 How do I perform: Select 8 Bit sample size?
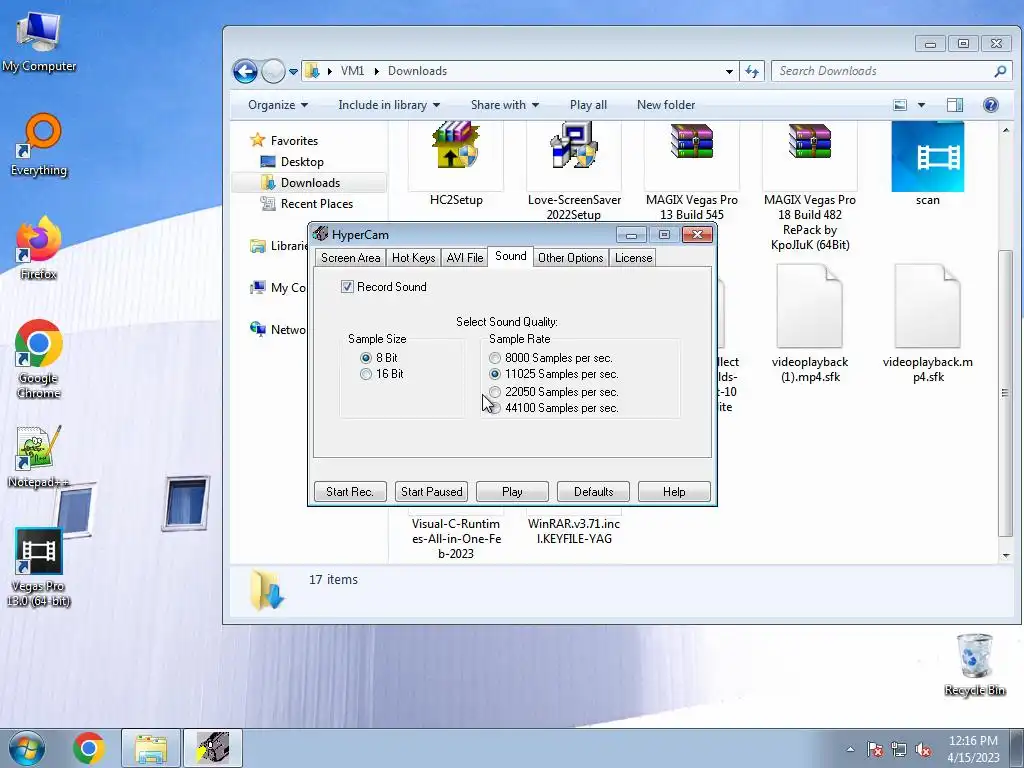[366, 358]
